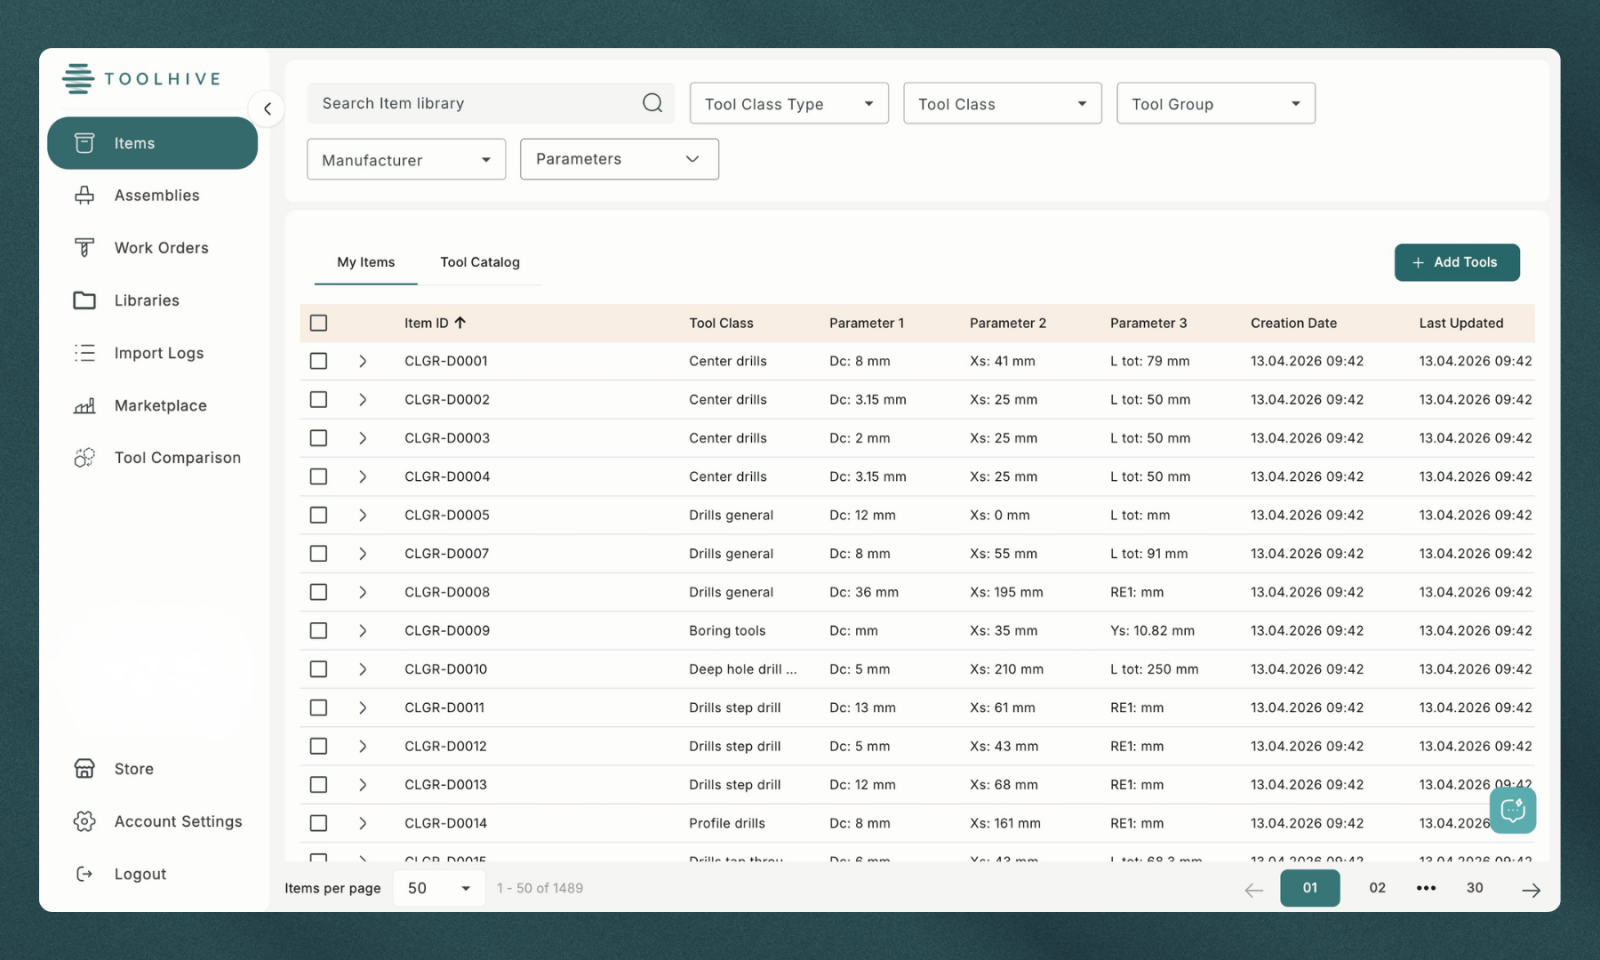1600x960 pixels.
Task: Expand row CLGR-D0002 with its chevron
Action: [x=362, y=400]
